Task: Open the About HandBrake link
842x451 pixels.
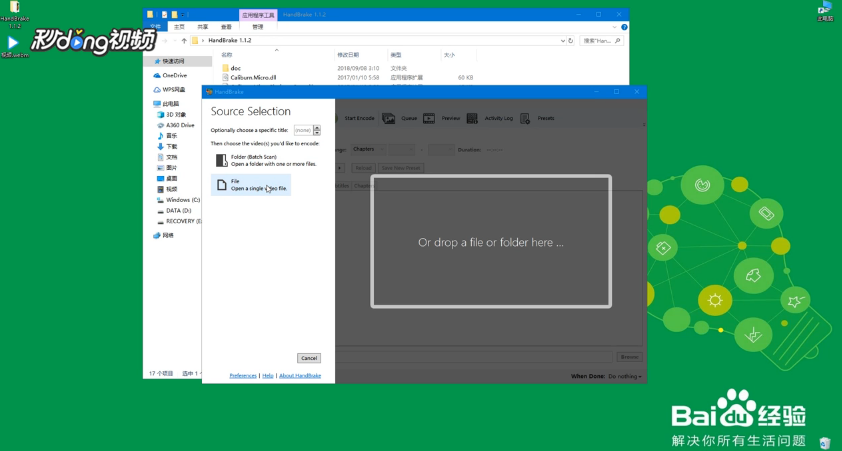Action: [x=300, y=376]
